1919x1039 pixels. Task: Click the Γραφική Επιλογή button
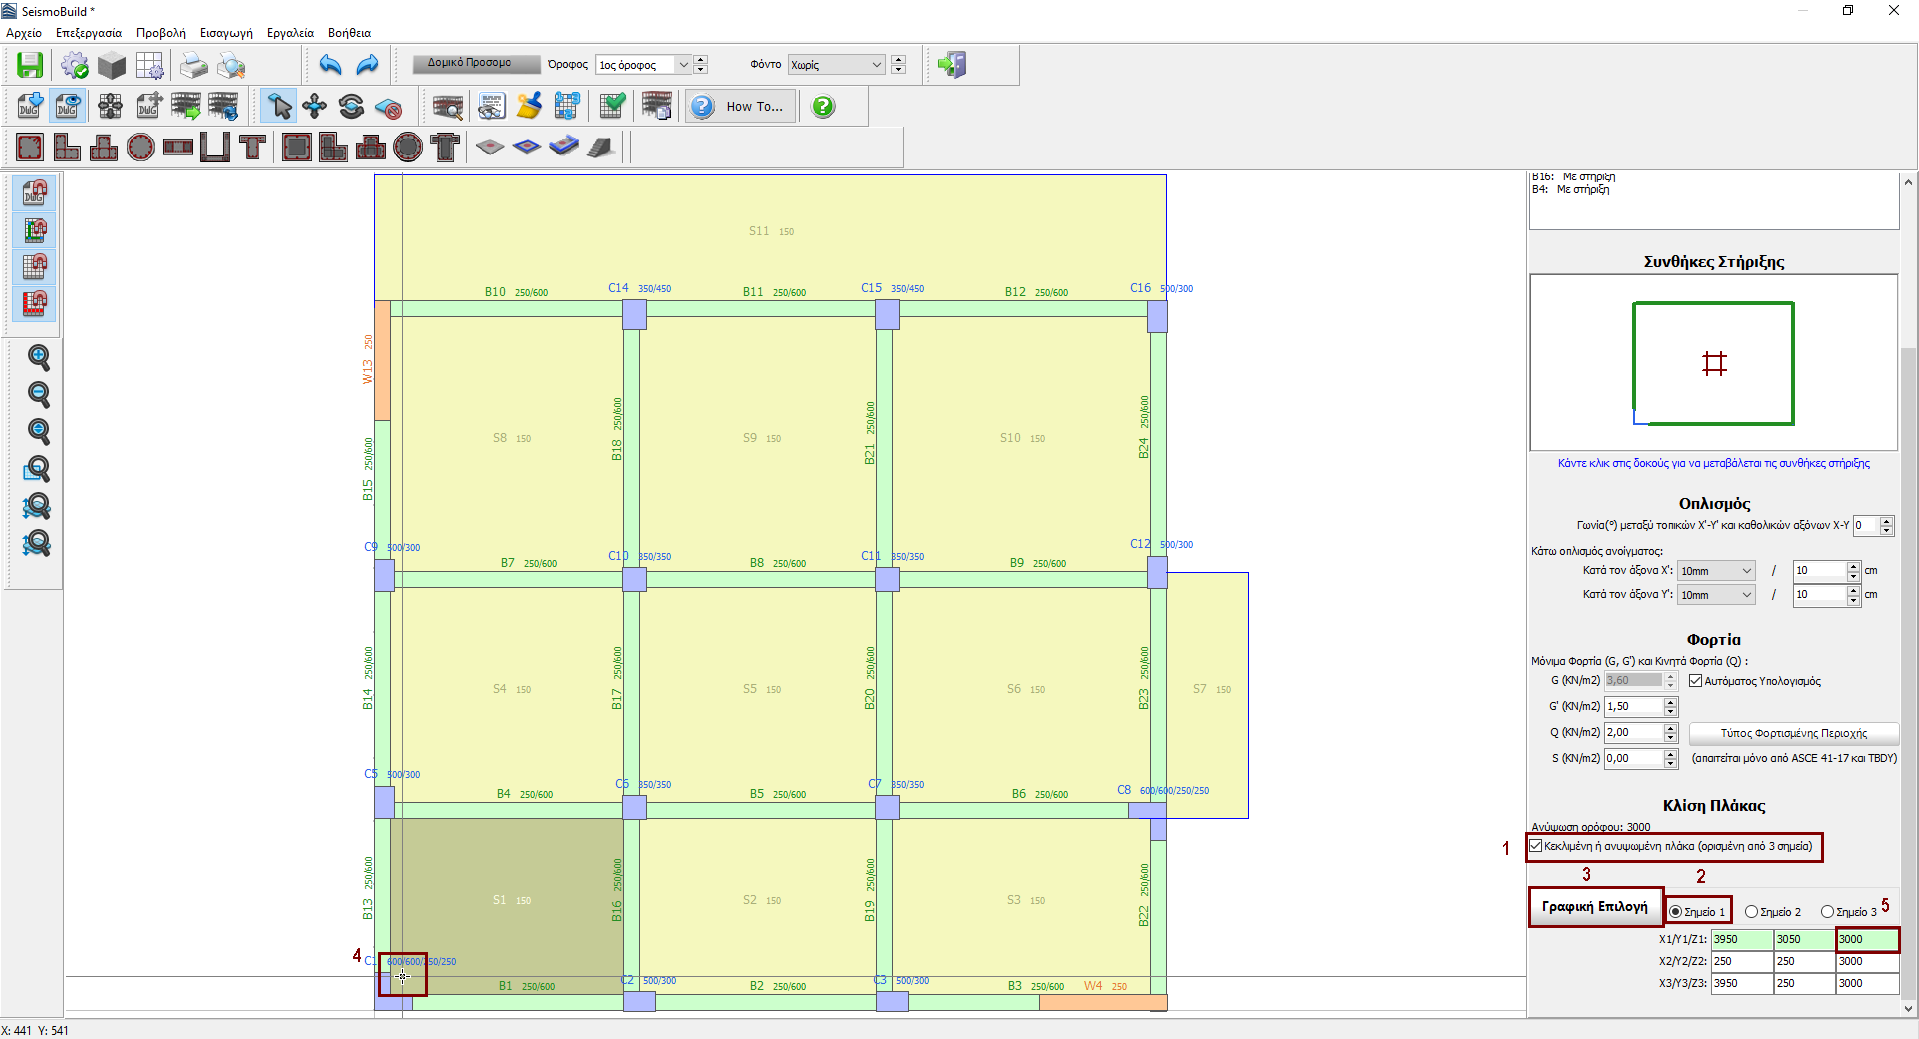click(1594, 907)
